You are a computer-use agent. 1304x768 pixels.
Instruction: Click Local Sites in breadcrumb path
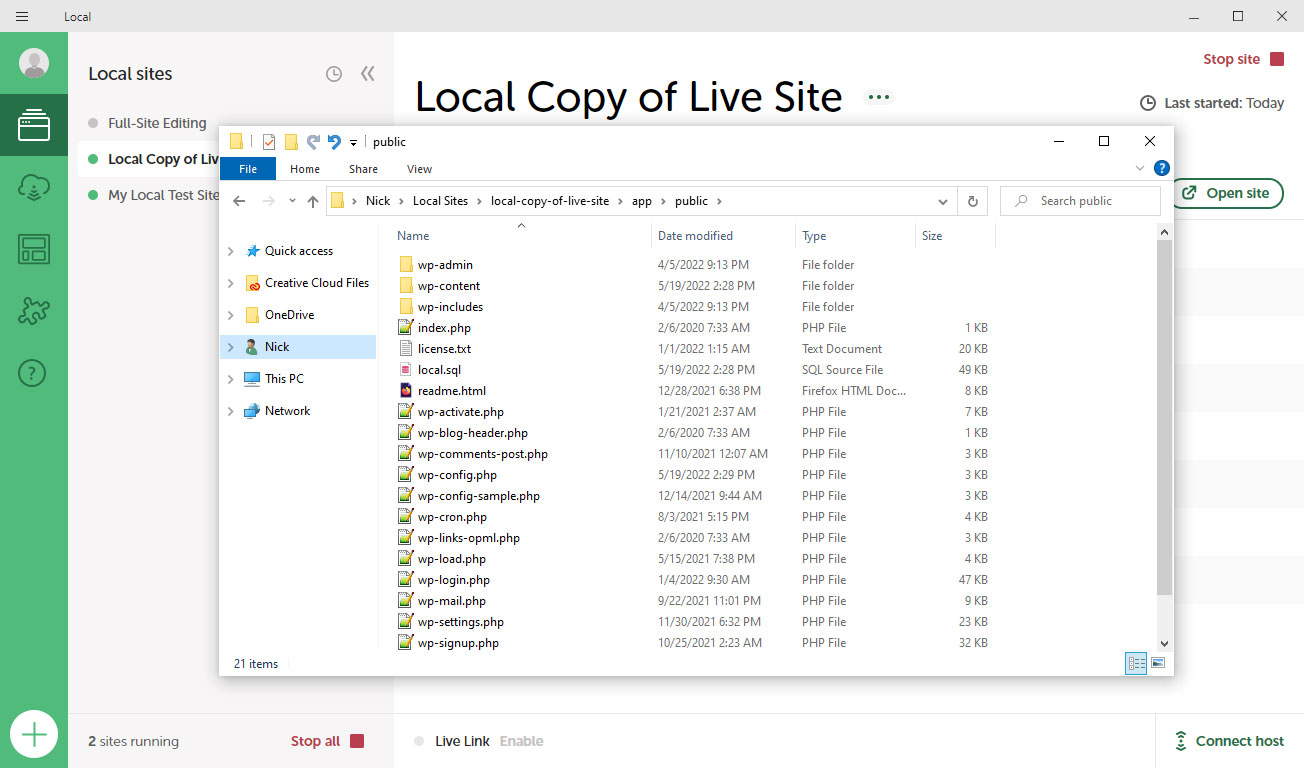(440, 201)
